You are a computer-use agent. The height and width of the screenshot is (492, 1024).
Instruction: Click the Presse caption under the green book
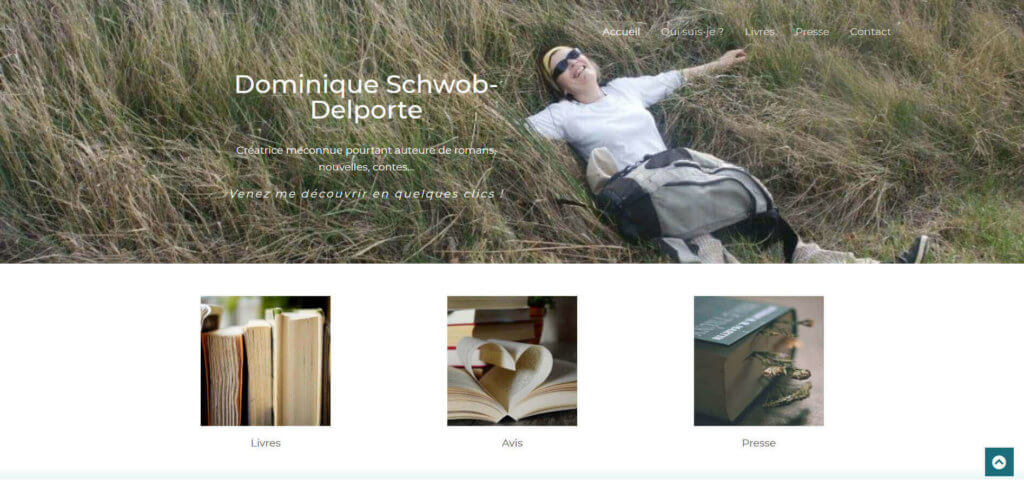(x=759, y=443)
